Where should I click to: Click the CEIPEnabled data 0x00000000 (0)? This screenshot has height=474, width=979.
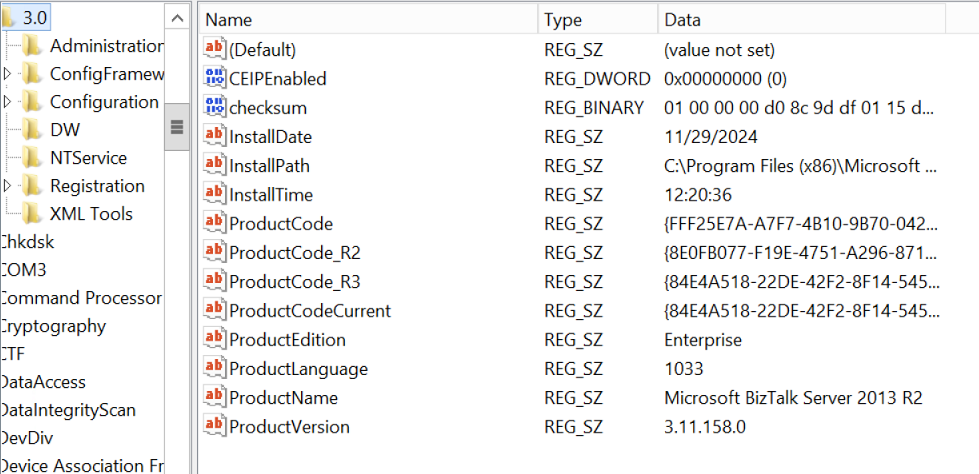(x=726, y=79)
